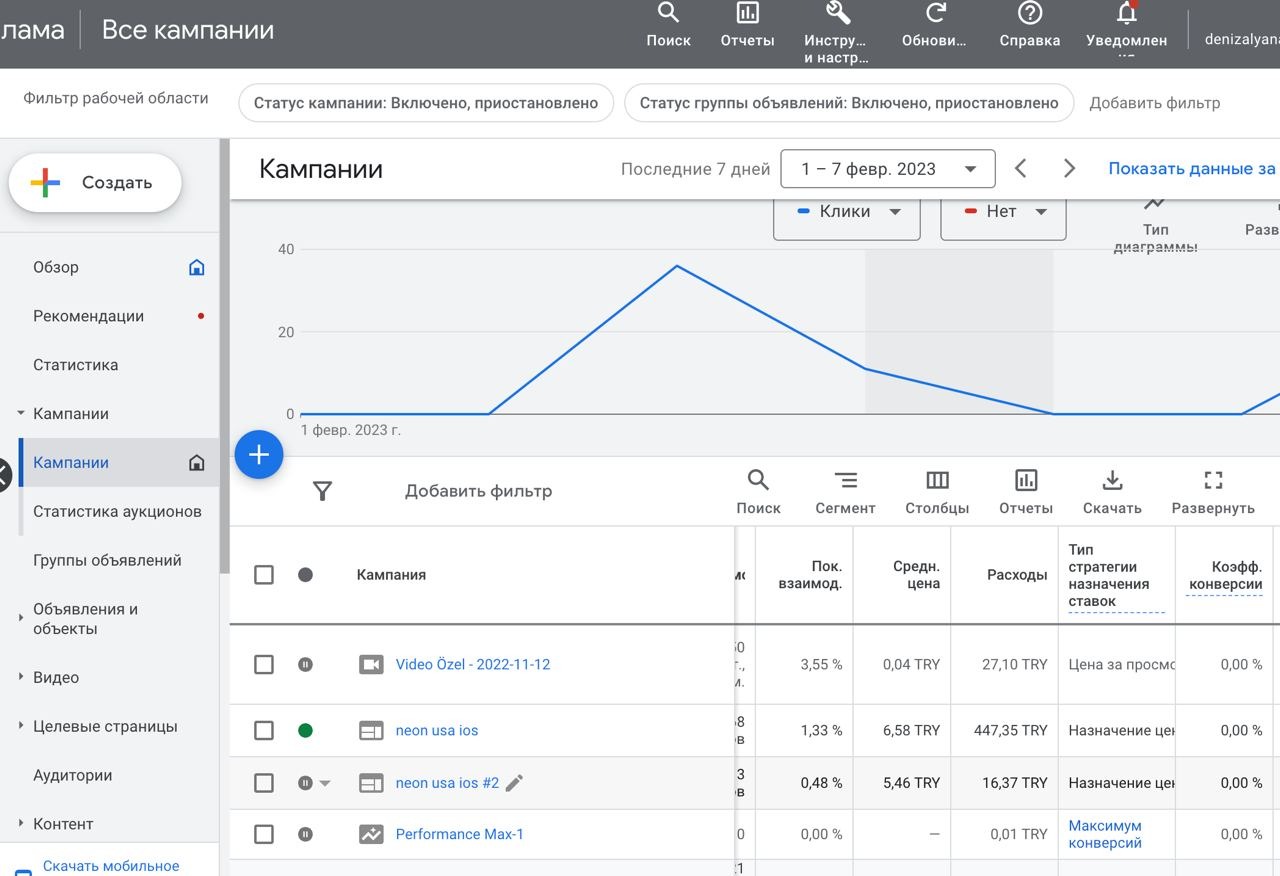The image size is (1280, 876).
Task: Open Reports icon in top header
Action: (747, 14)
